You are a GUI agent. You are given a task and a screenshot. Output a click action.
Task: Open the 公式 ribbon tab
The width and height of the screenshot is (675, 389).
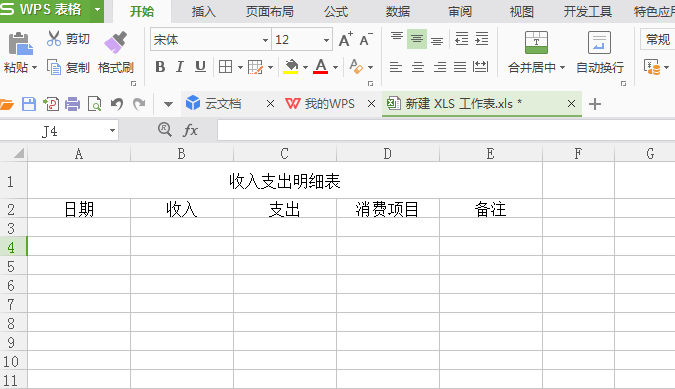336,12
